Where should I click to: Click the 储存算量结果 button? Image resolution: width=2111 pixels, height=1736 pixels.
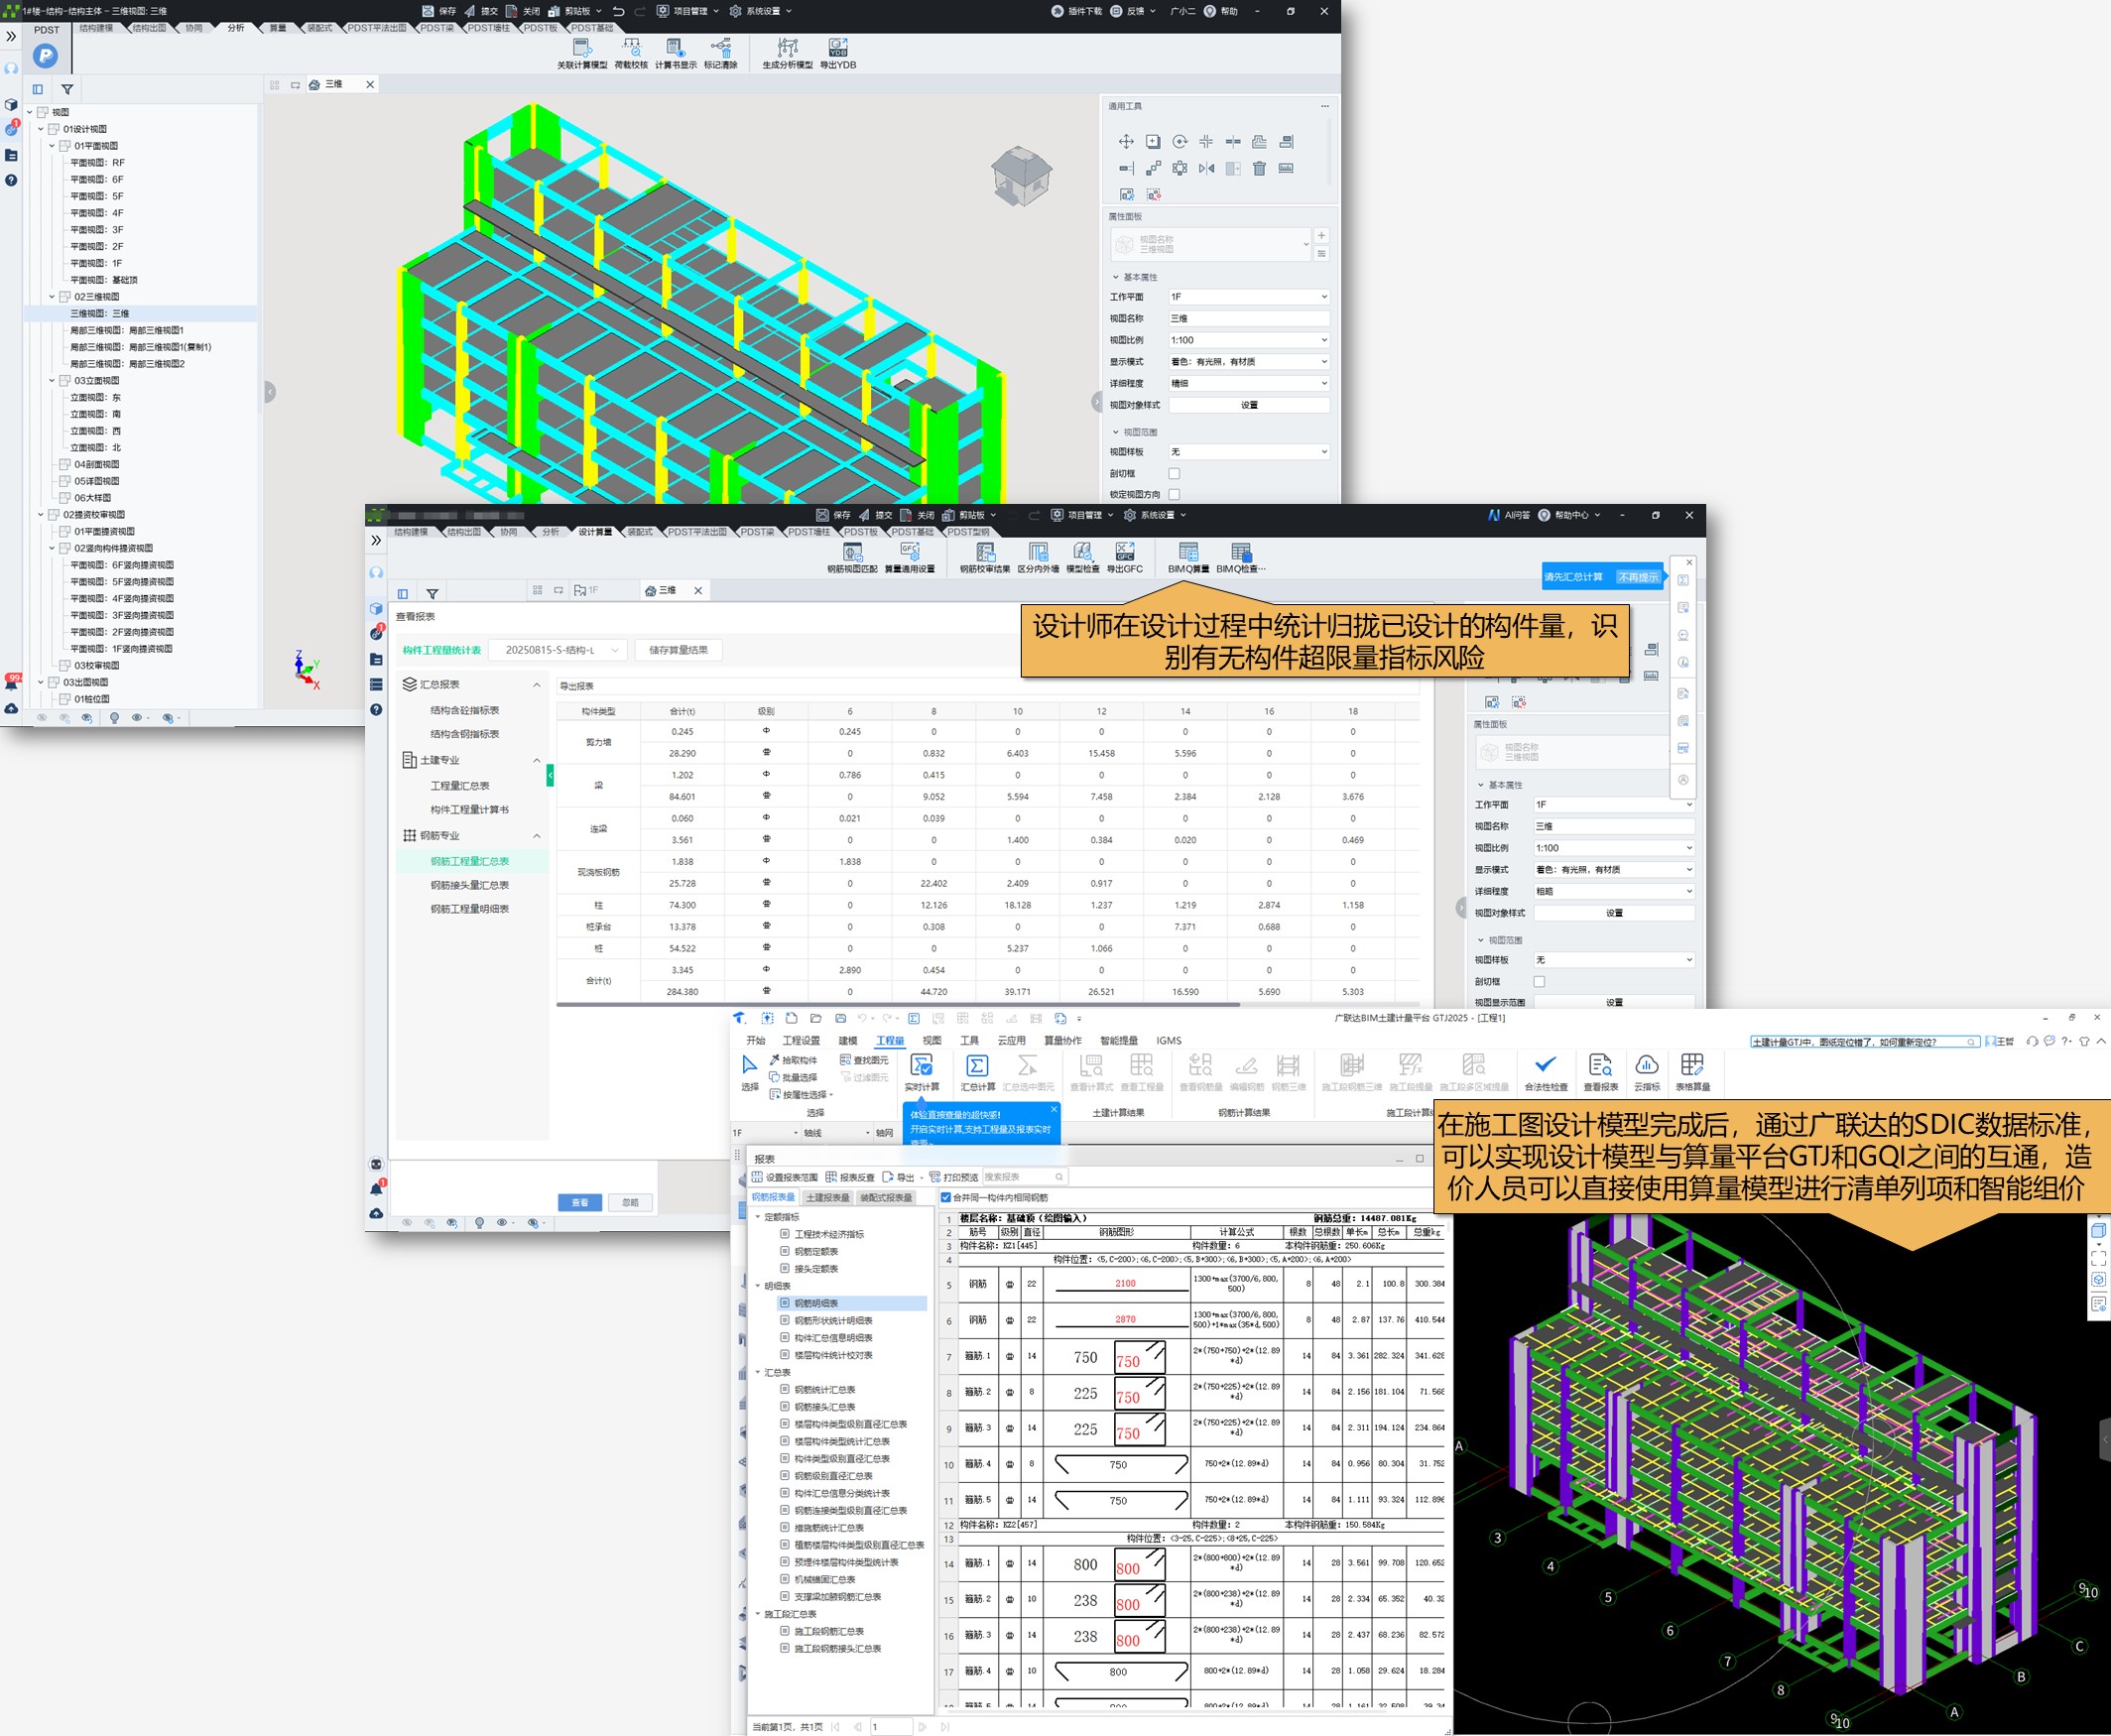point(678,650)
